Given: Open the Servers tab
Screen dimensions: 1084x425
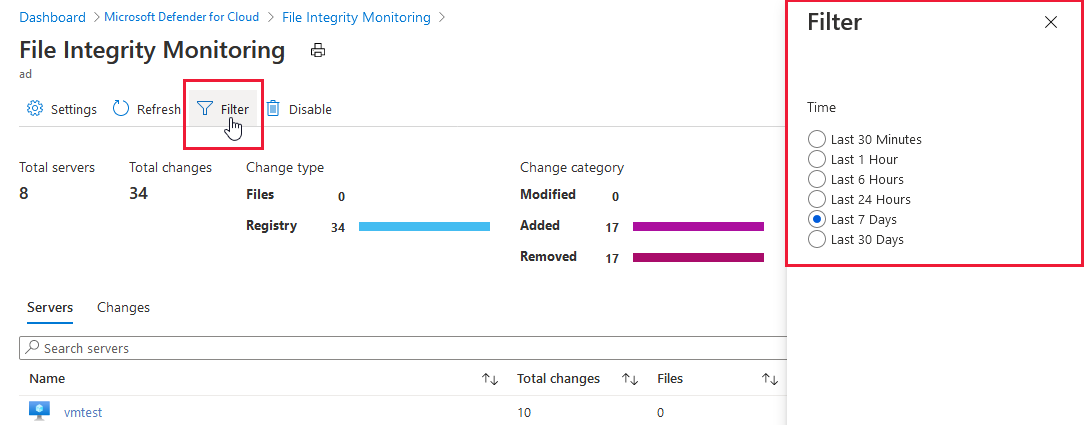Looking at the screenshot, I should tap(50, 307).
